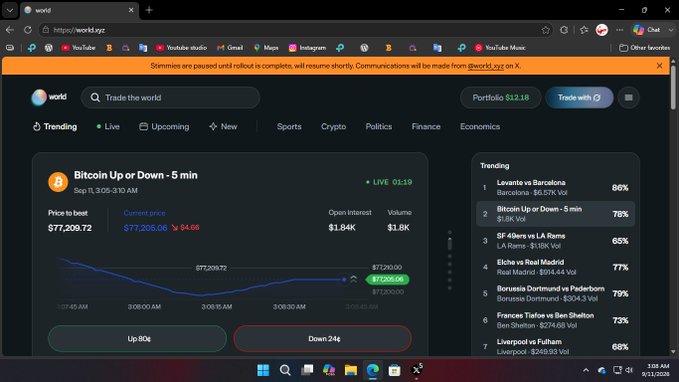Screen dimensions: 679x382
Task: Click the green $77,205.06 price tag on chart
Action: click(388, 279)
